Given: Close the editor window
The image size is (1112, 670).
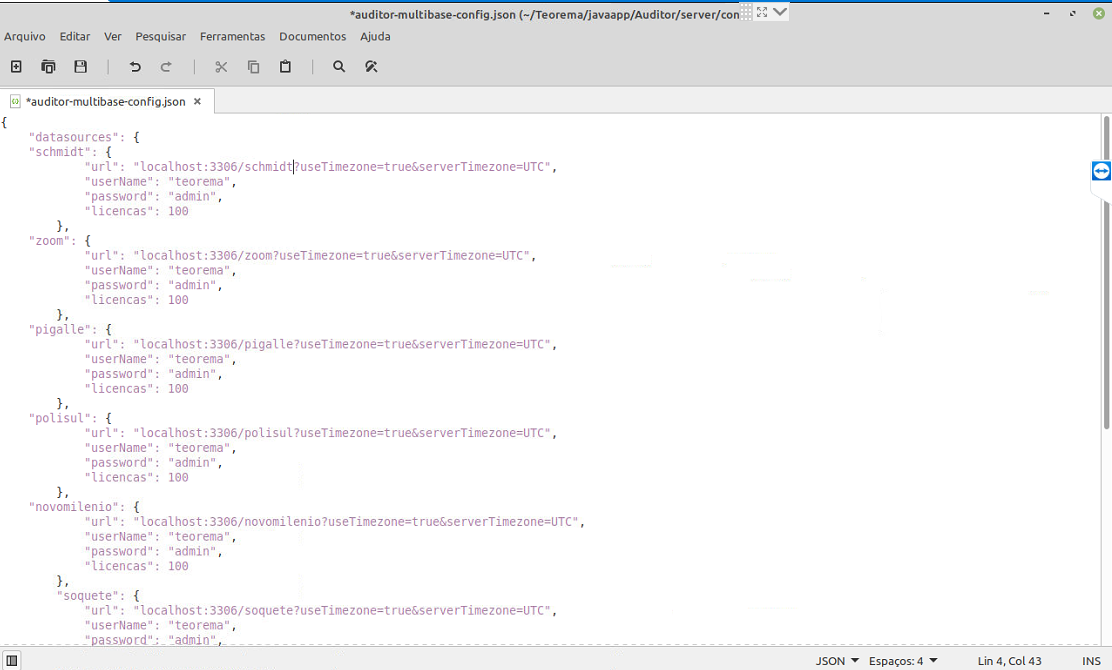Looking at the screenshot, I should [1099, 13].
